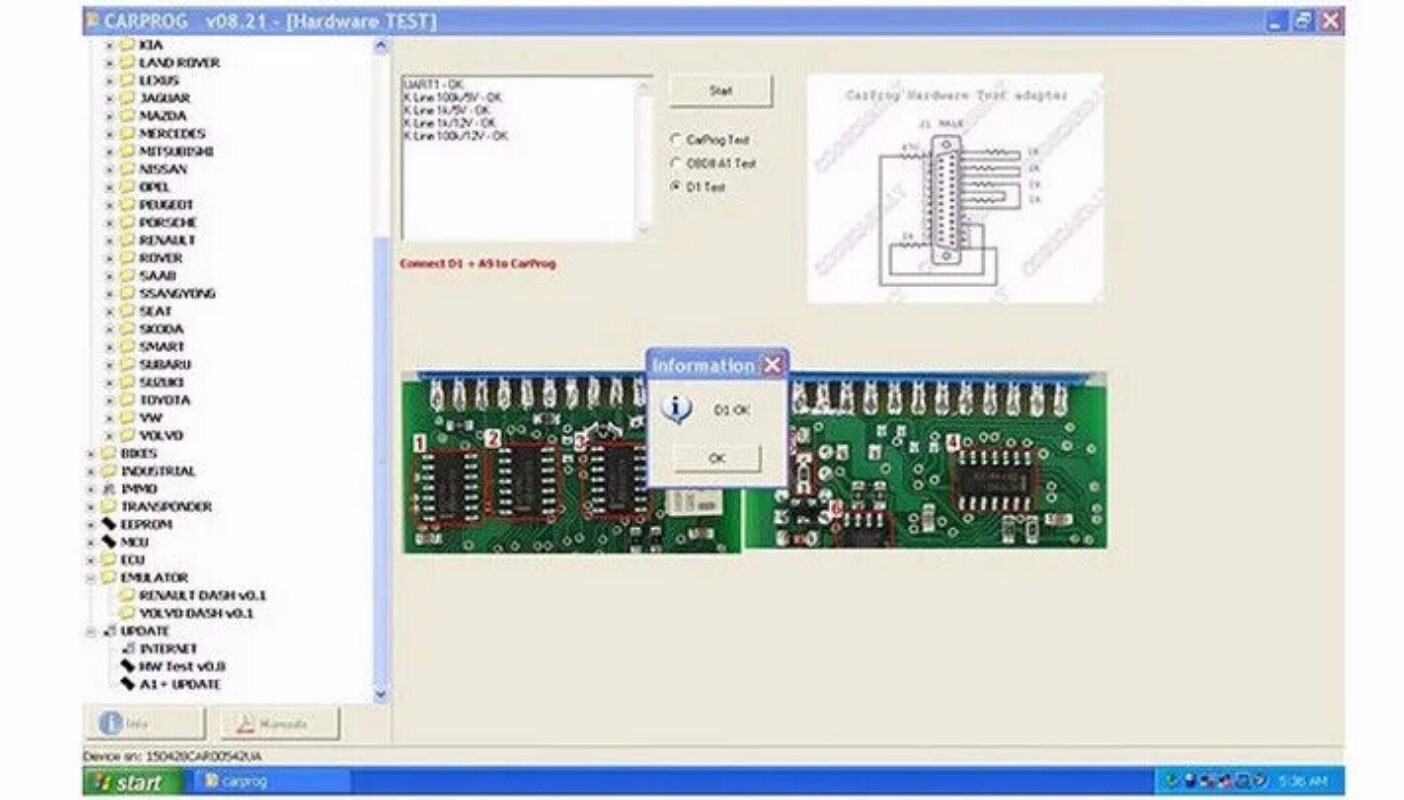This screenshot has width=1404, height=800.
Task: Open the Manuals PDF icon at bottom
Action: pos(243,722)
